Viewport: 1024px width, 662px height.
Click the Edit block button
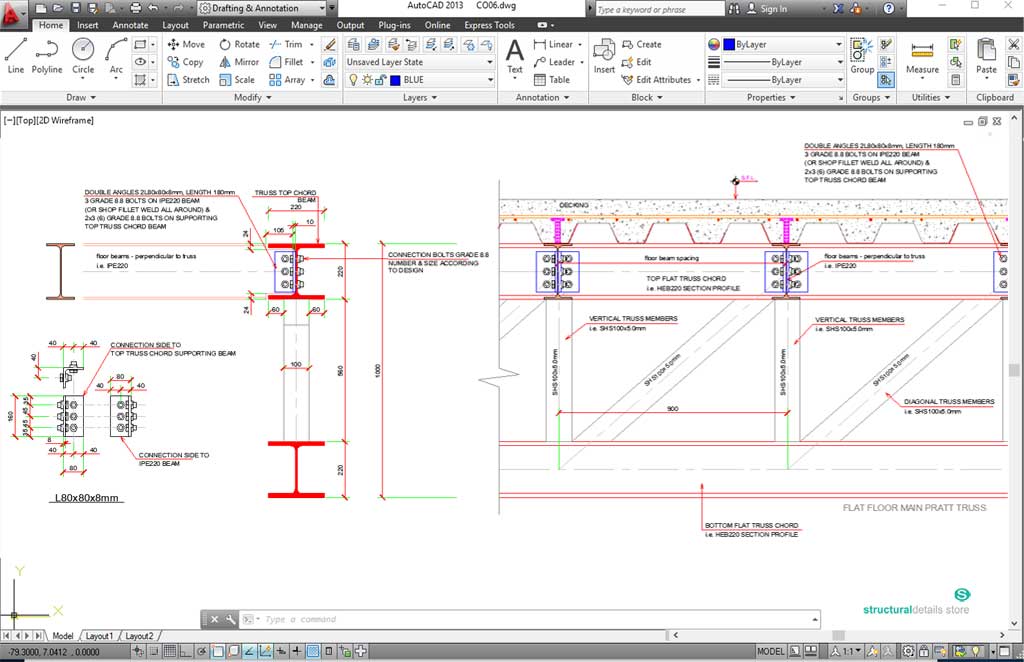point(637,62)
